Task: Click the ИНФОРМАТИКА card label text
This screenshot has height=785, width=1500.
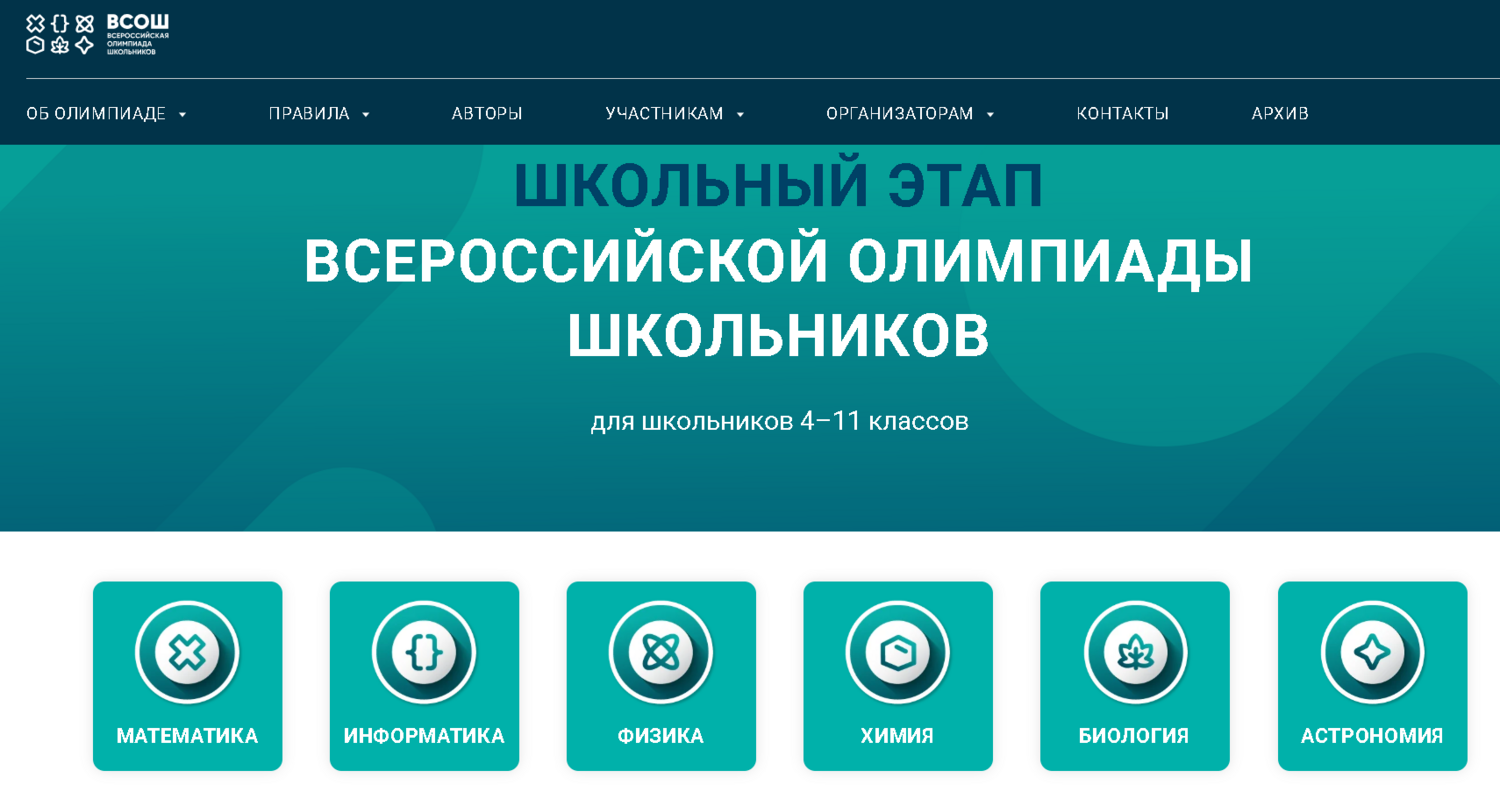Action: [x=424, y=736]
